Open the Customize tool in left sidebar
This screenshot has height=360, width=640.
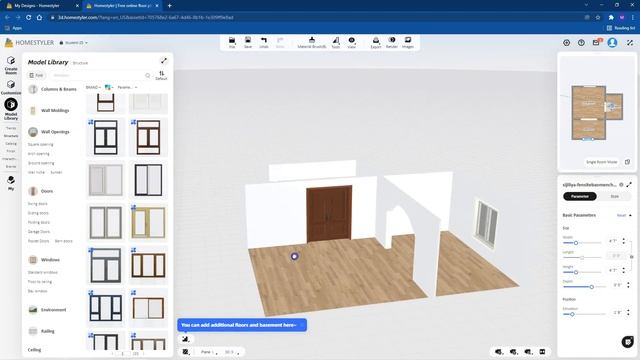11,87
